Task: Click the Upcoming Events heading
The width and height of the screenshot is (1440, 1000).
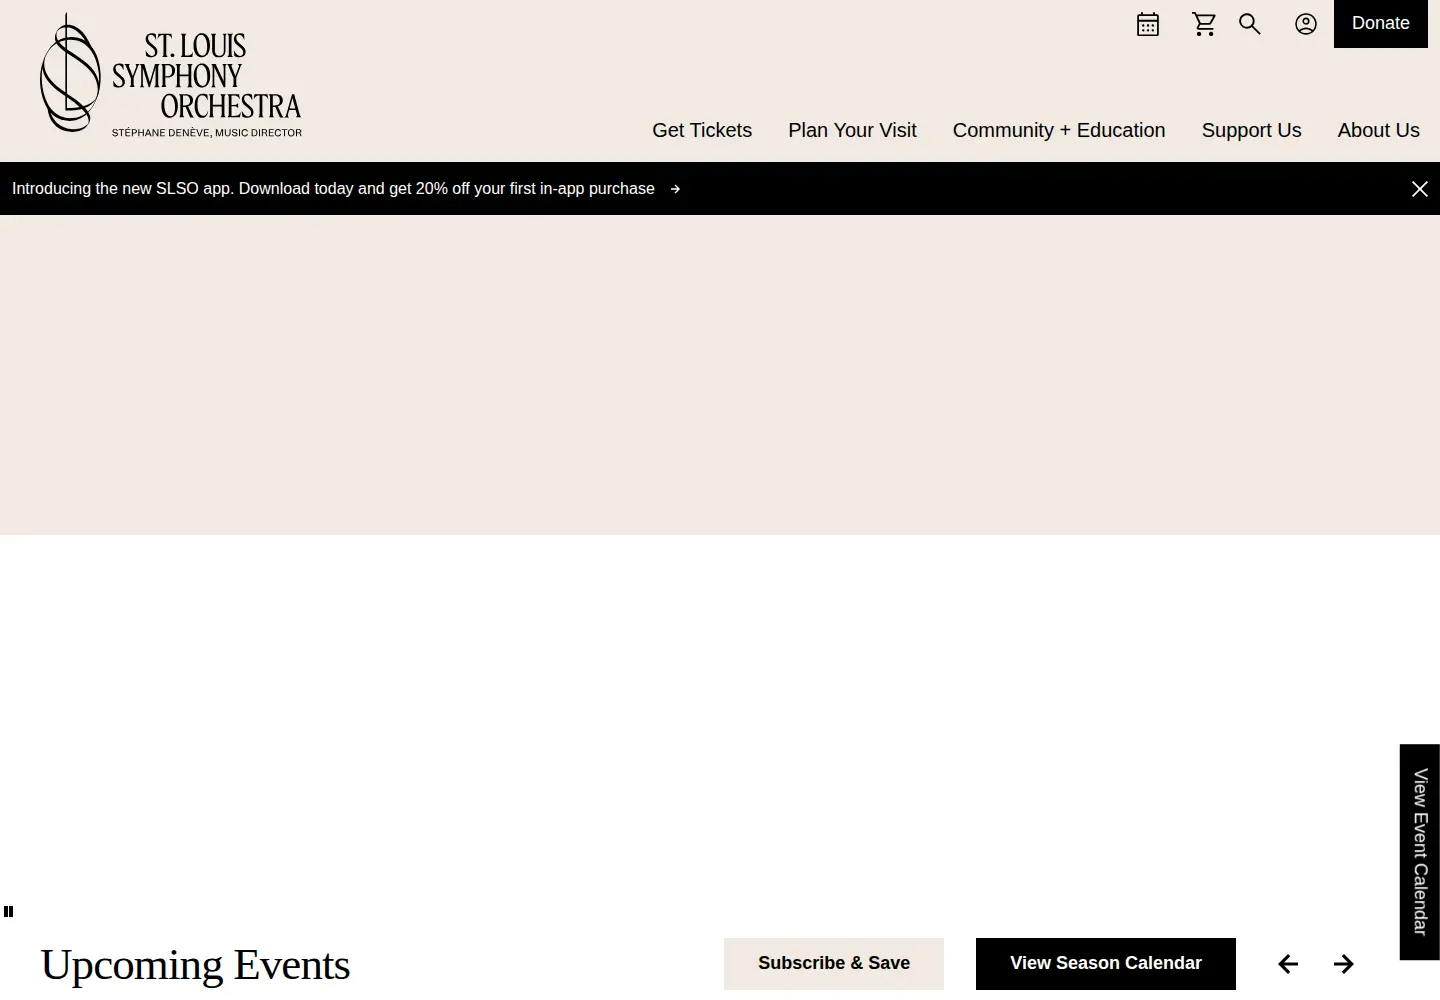Action: (x=195, y=965)
